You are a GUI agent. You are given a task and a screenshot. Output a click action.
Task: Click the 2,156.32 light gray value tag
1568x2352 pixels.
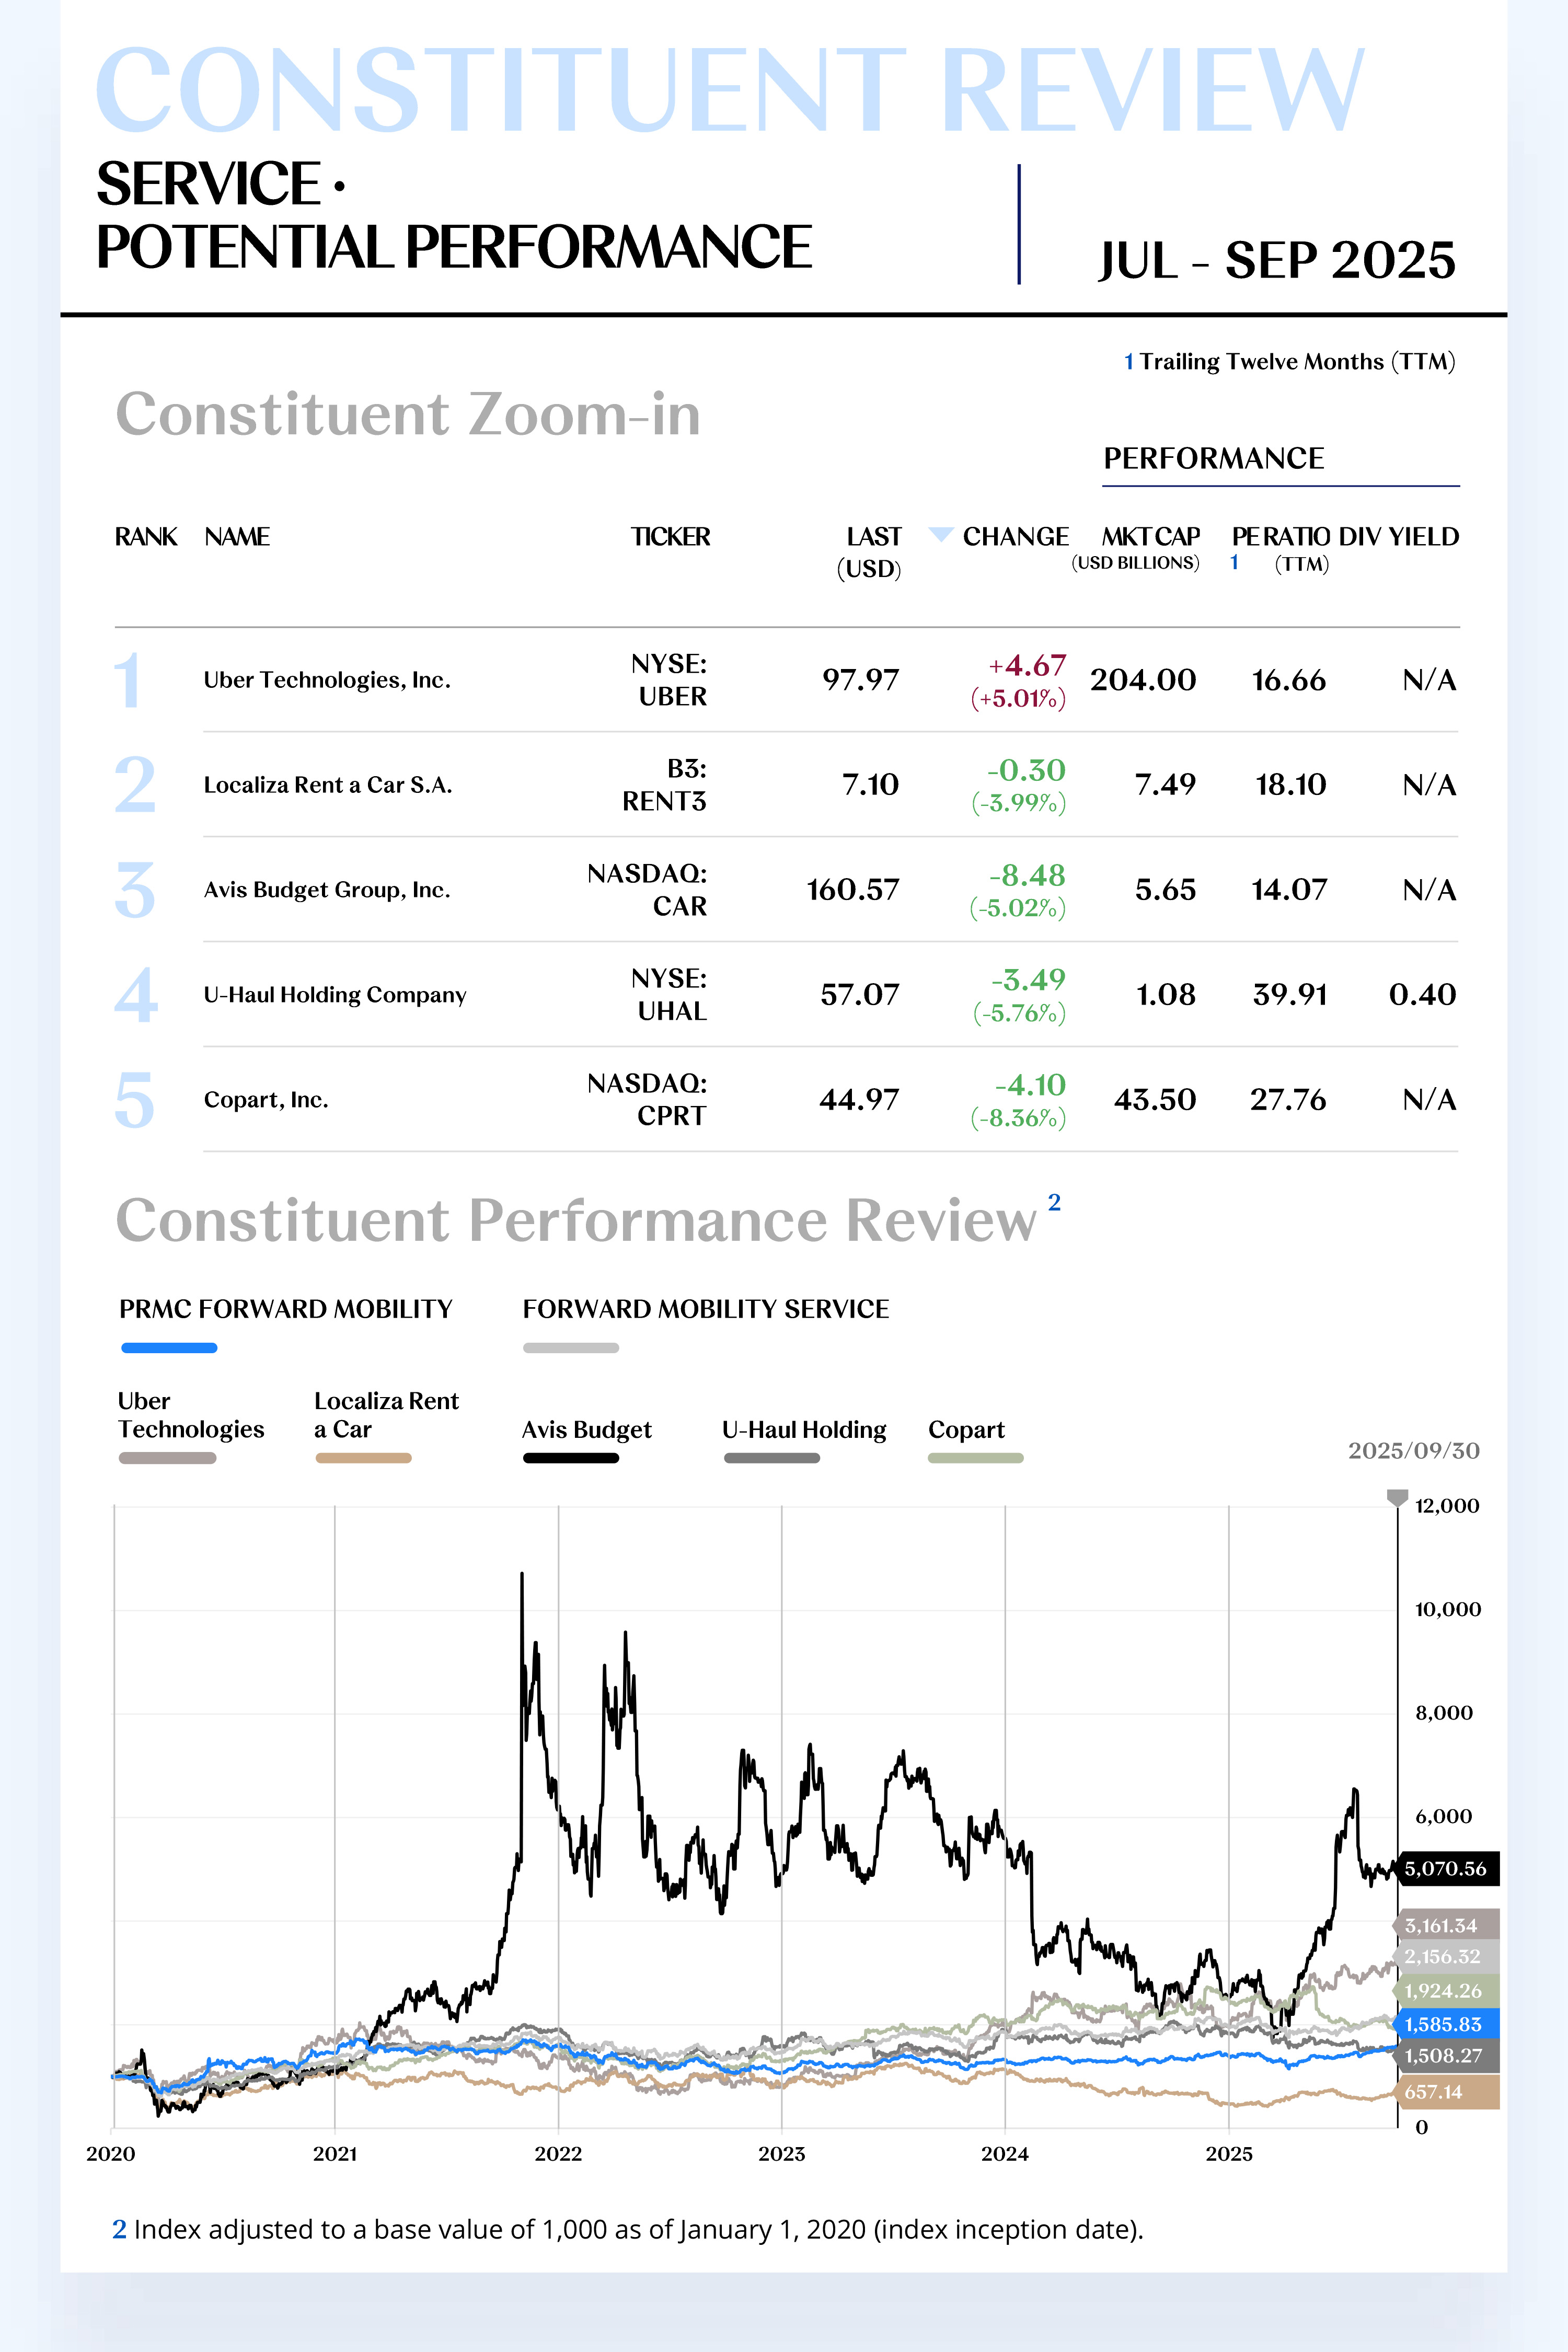pos(1445,1956)
